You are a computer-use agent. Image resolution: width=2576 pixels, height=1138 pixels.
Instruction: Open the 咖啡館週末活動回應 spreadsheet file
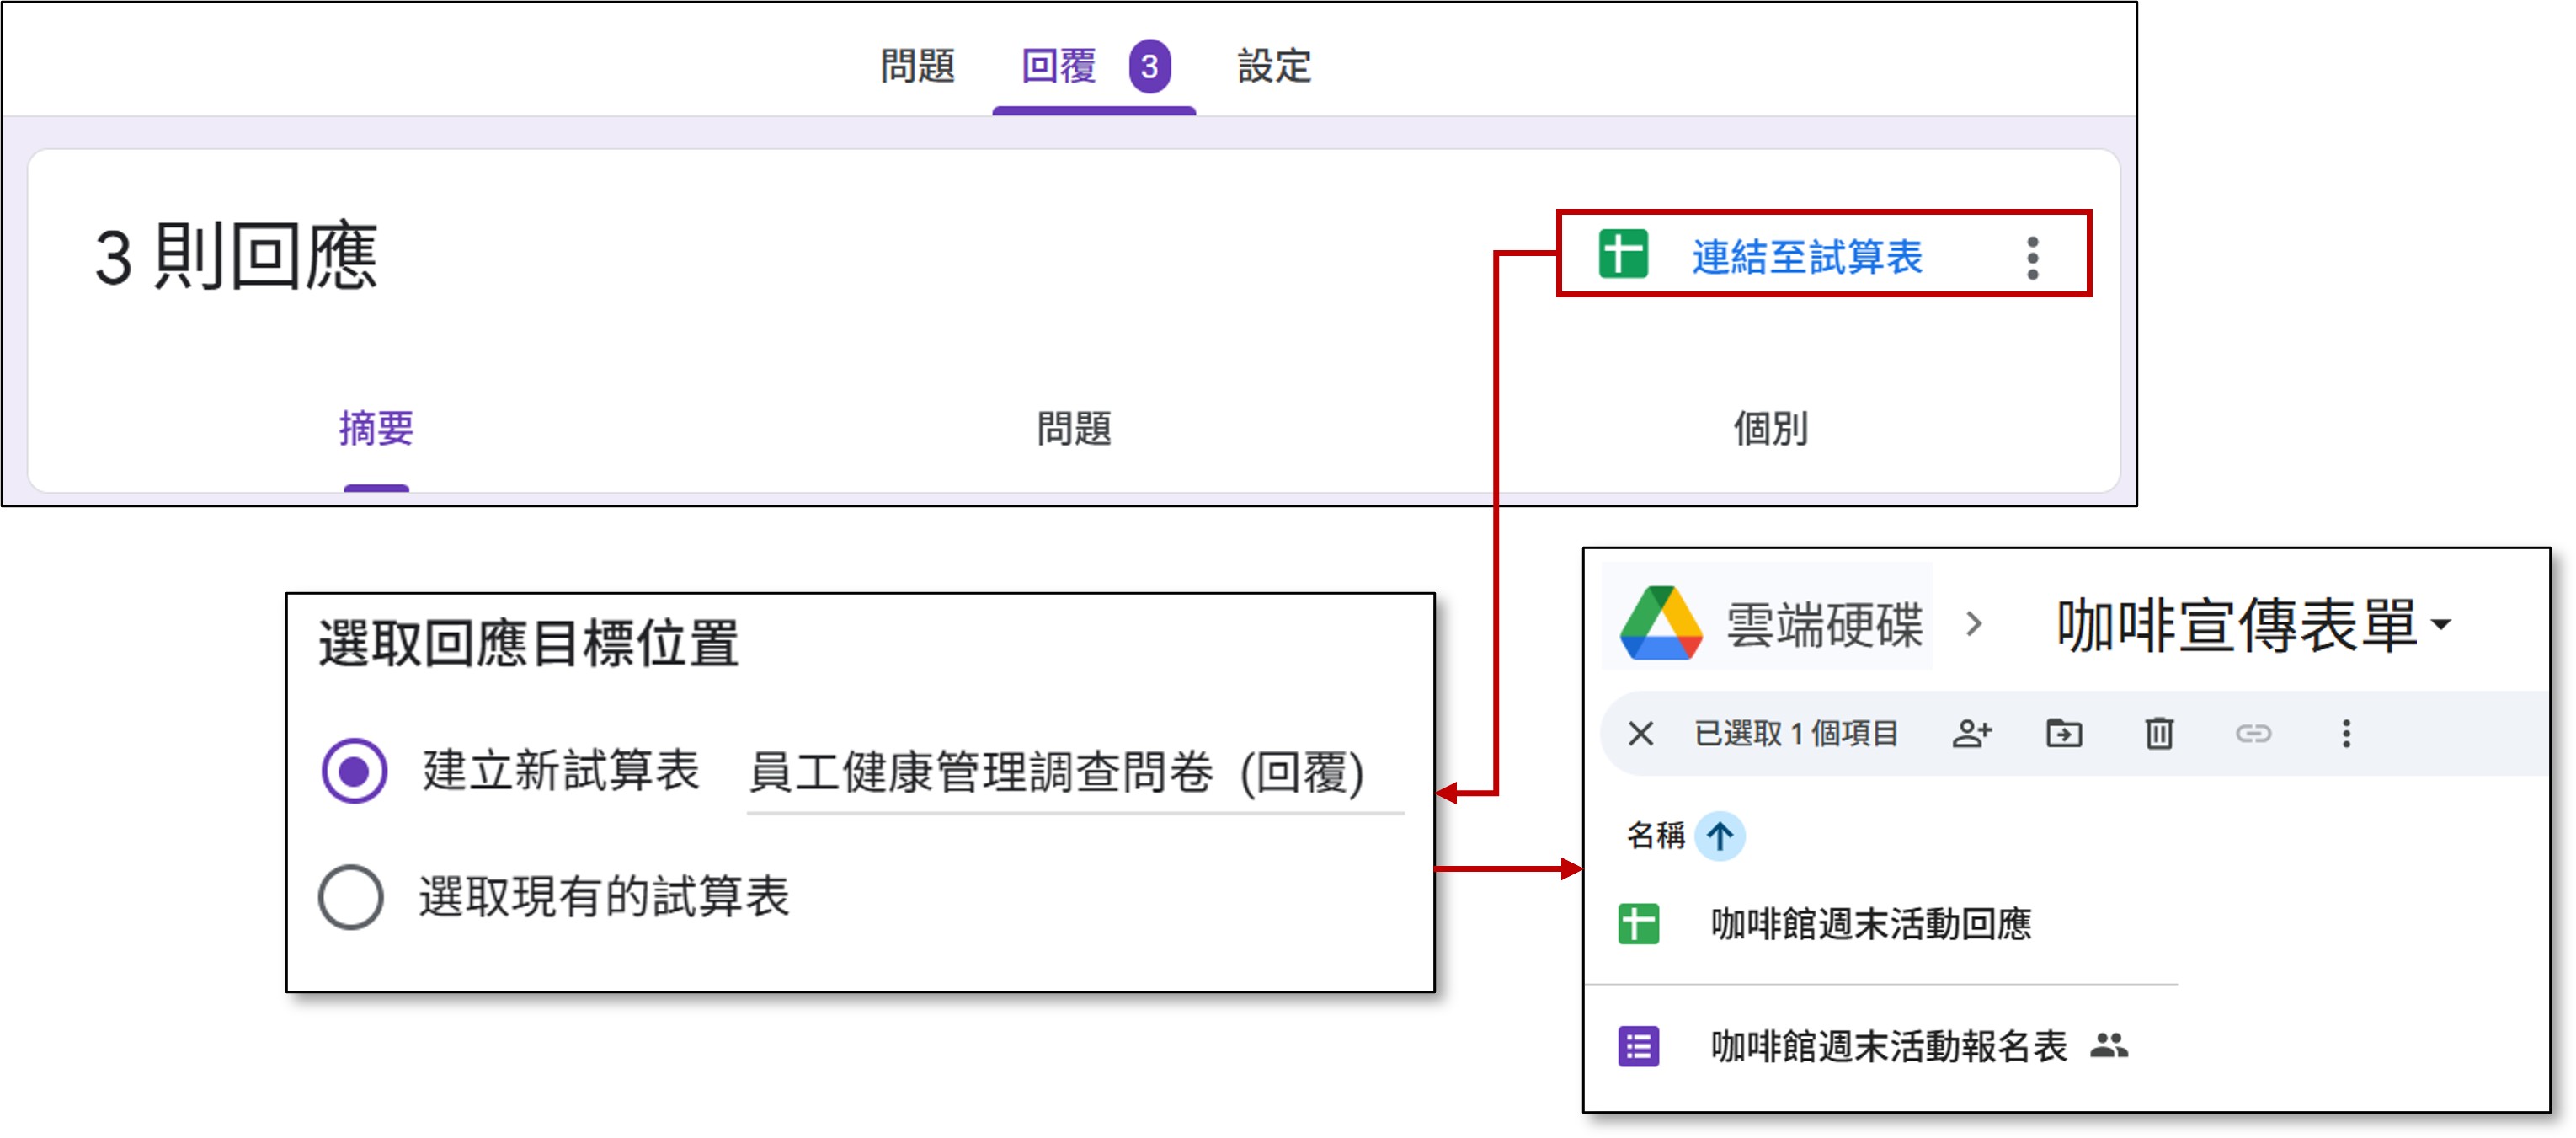(1870, 924)
